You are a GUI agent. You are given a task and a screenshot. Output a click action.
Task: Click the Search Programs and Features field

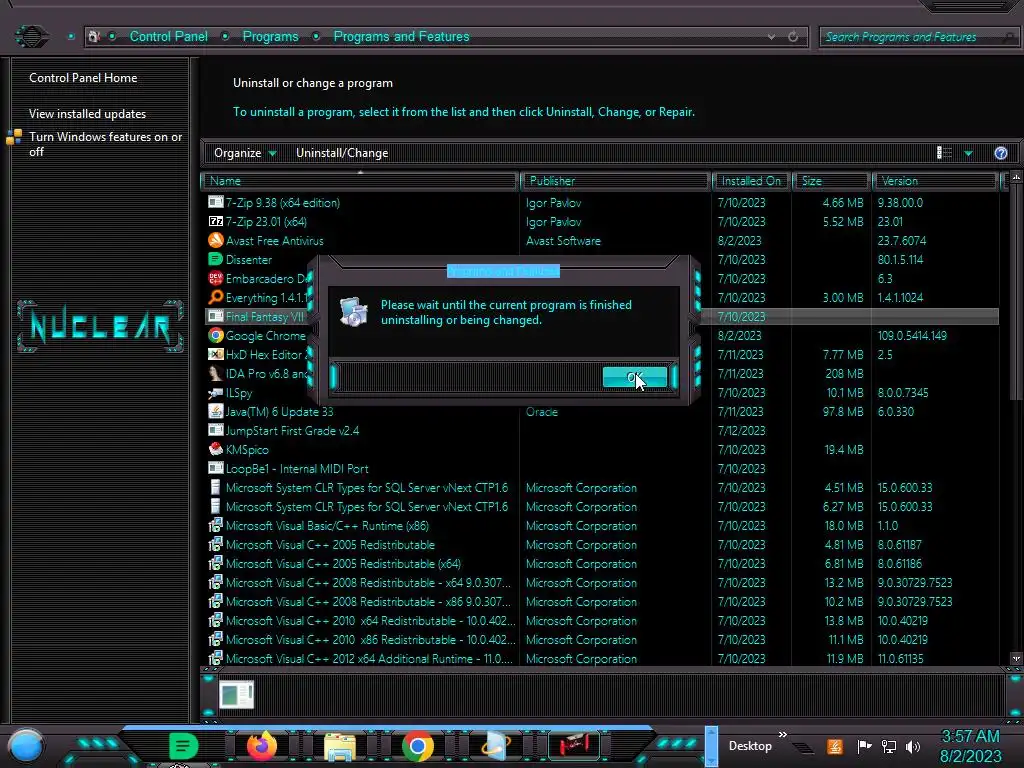pyautogui.click(x=918, y=37)
